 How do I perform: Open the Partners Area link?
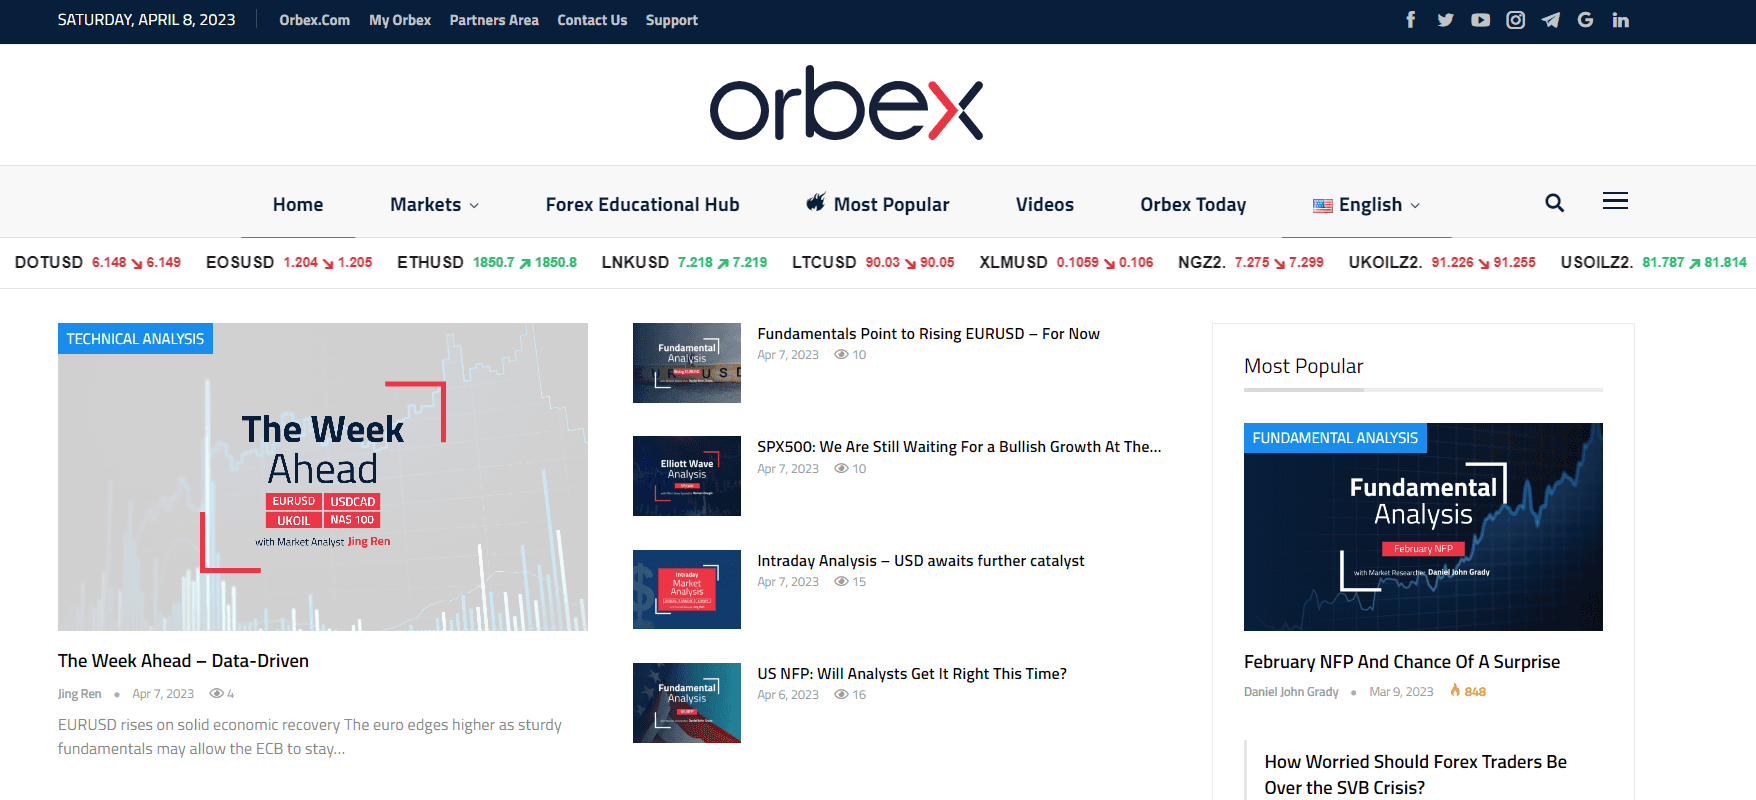pyautogui.click(x=494, y=20)
